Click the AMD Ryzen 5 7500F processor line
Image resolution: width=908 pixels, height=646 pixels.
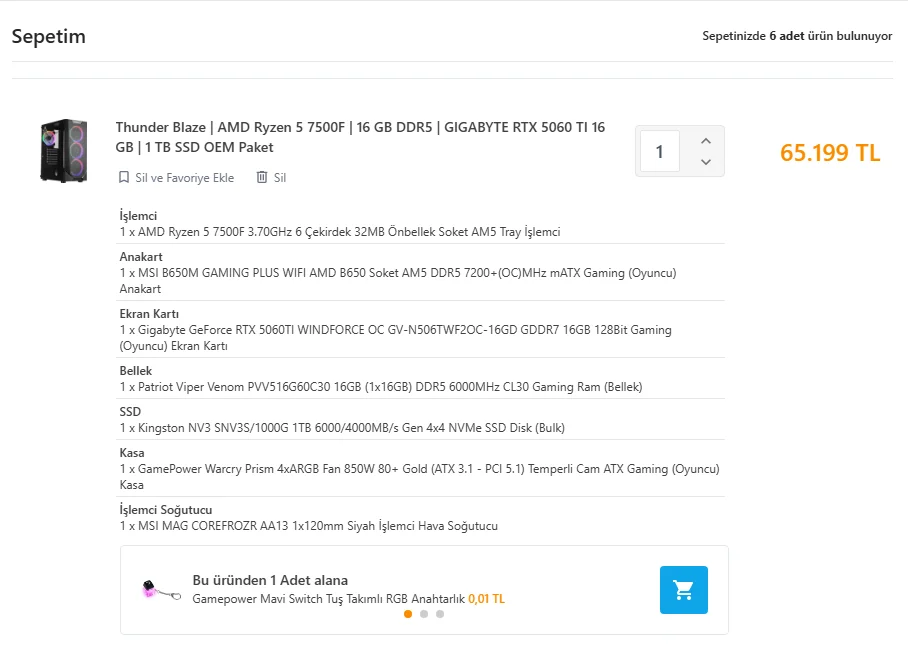340,232
